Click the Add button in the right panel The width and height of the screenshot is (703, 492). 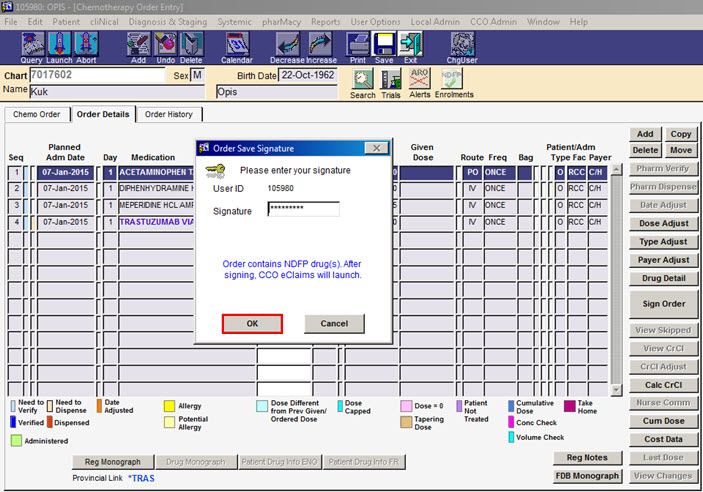point(645,134)
